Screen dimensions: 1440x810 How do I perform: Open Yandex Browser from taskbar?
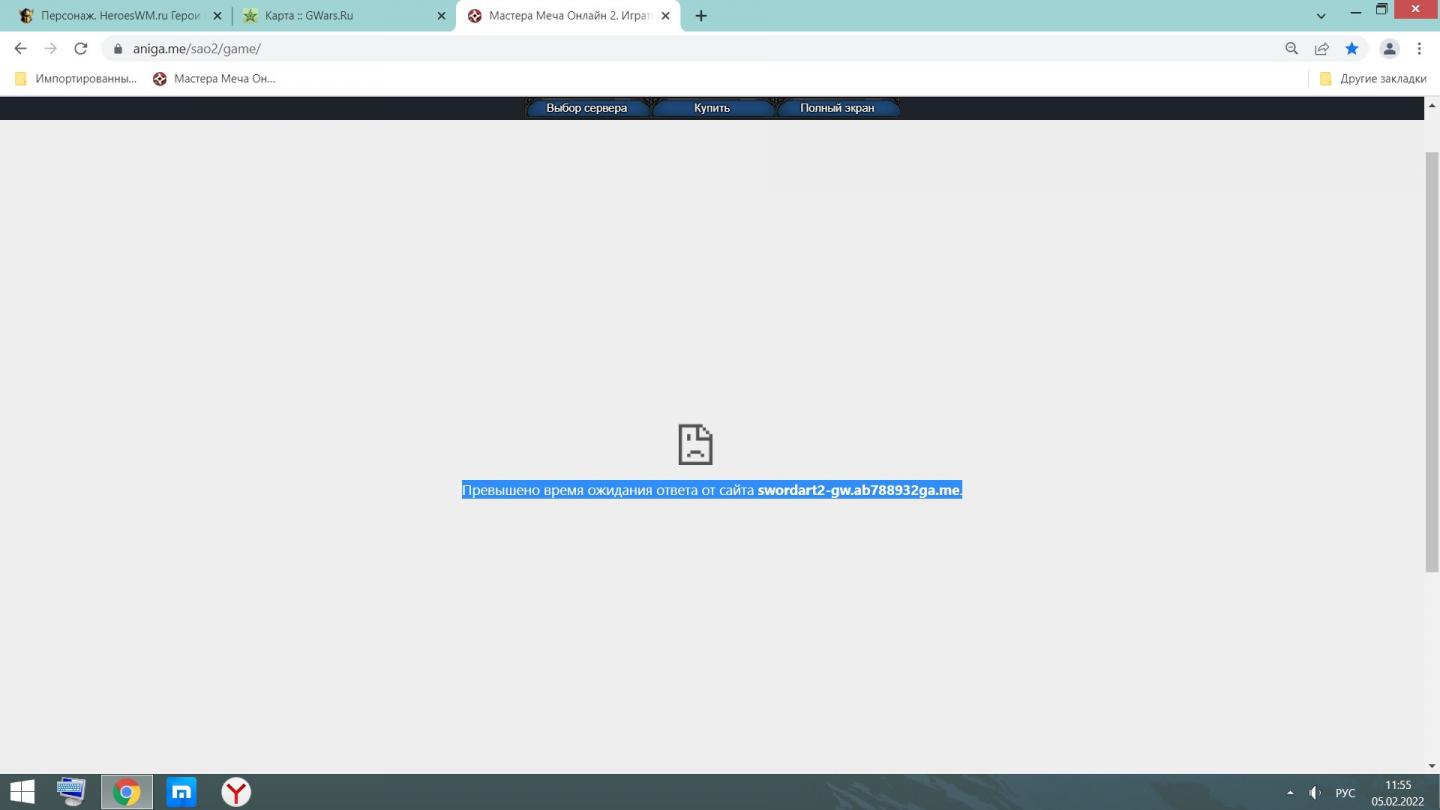[236, 792]
